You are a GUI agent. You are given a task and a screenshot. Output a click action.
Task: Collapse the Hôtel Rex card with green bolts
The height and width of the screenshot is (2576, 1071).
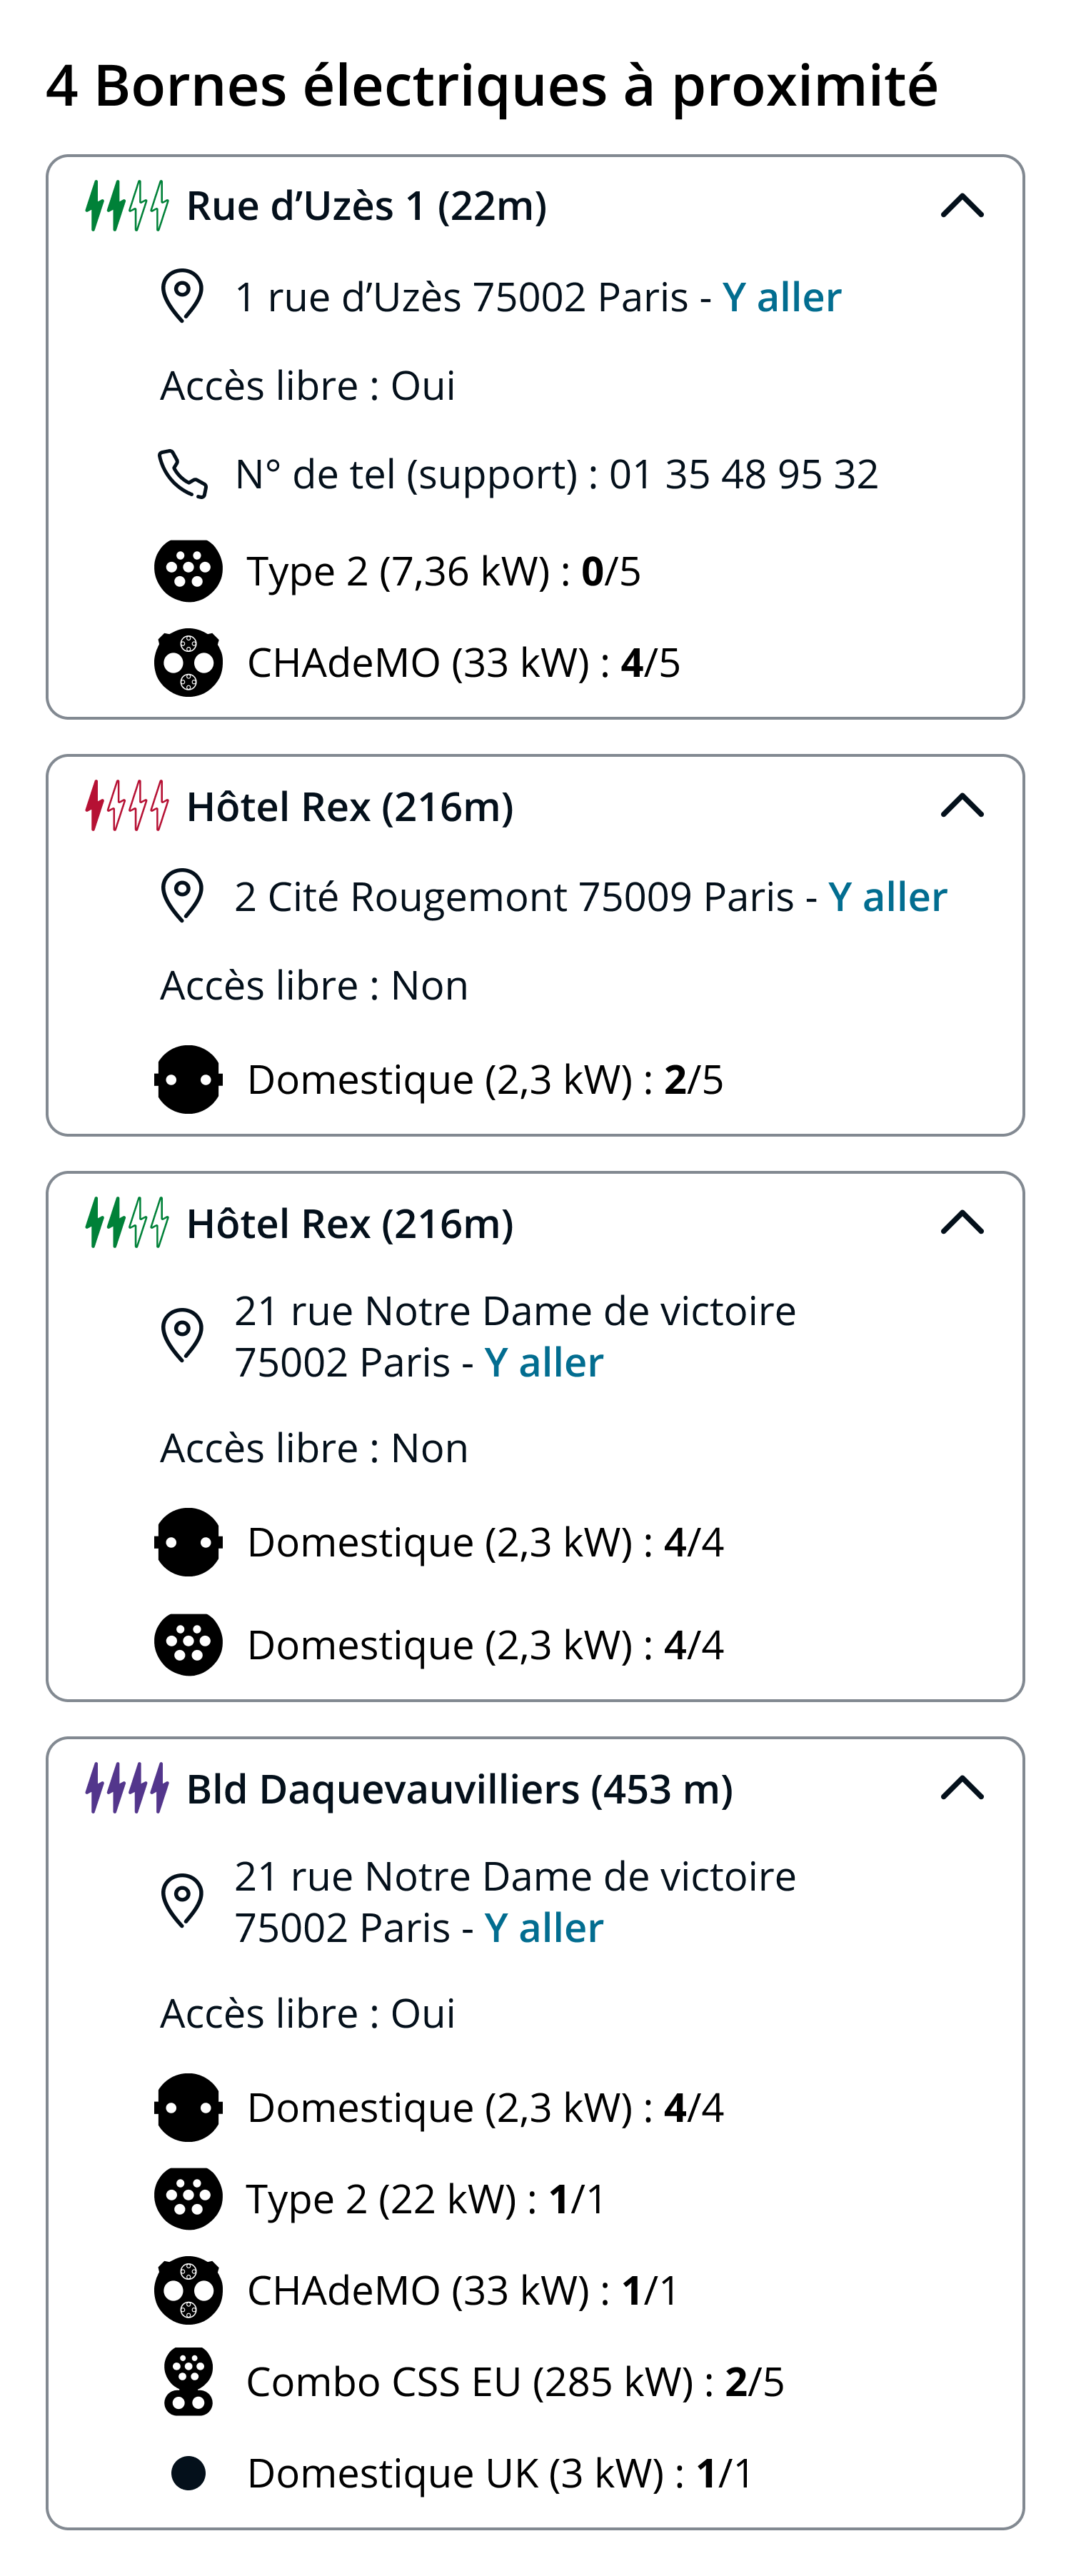click(x=962, y=1223)
